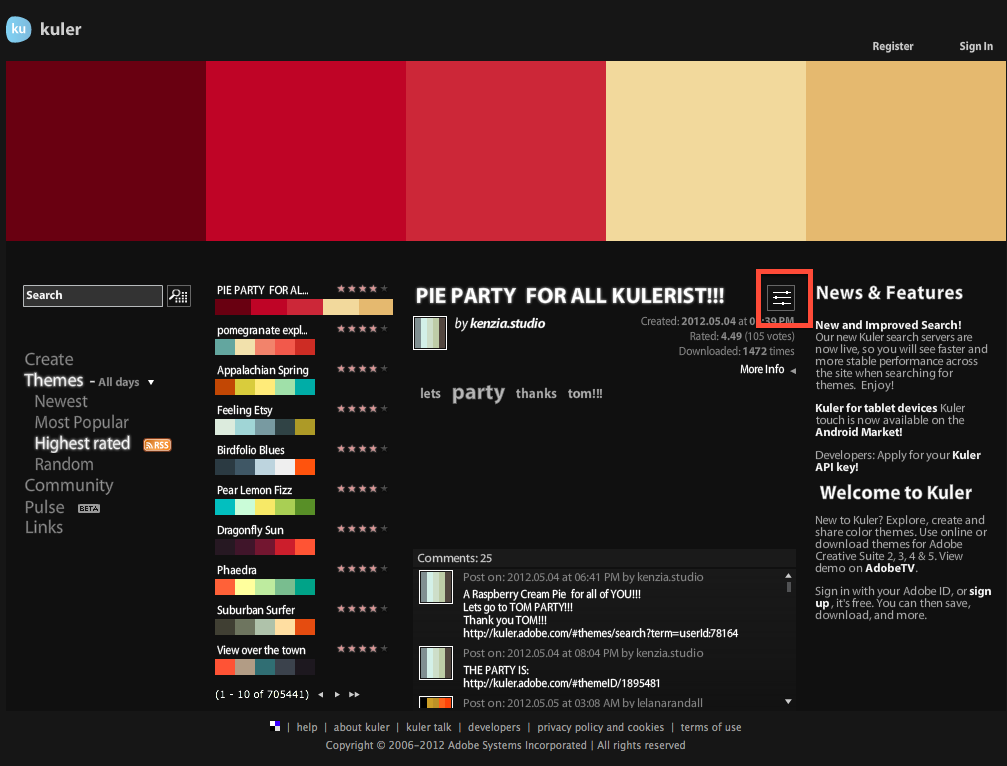
Task: Click the search magnifier button
Action: (179, 295)
